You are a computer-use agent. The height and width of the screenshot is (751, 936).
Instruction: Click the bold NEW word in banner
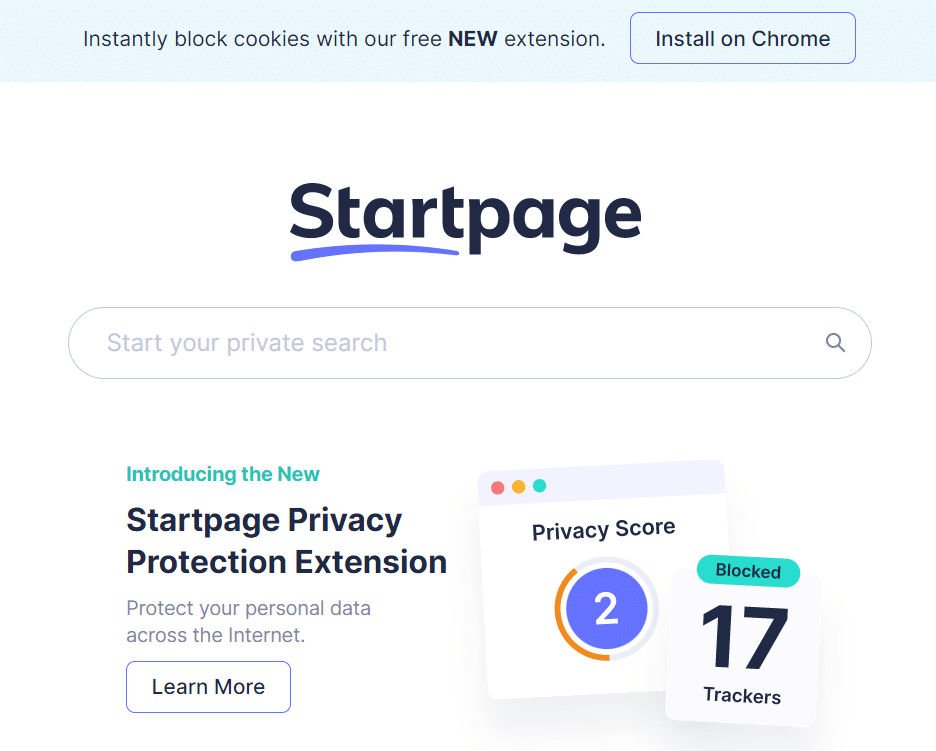point(473,39)
